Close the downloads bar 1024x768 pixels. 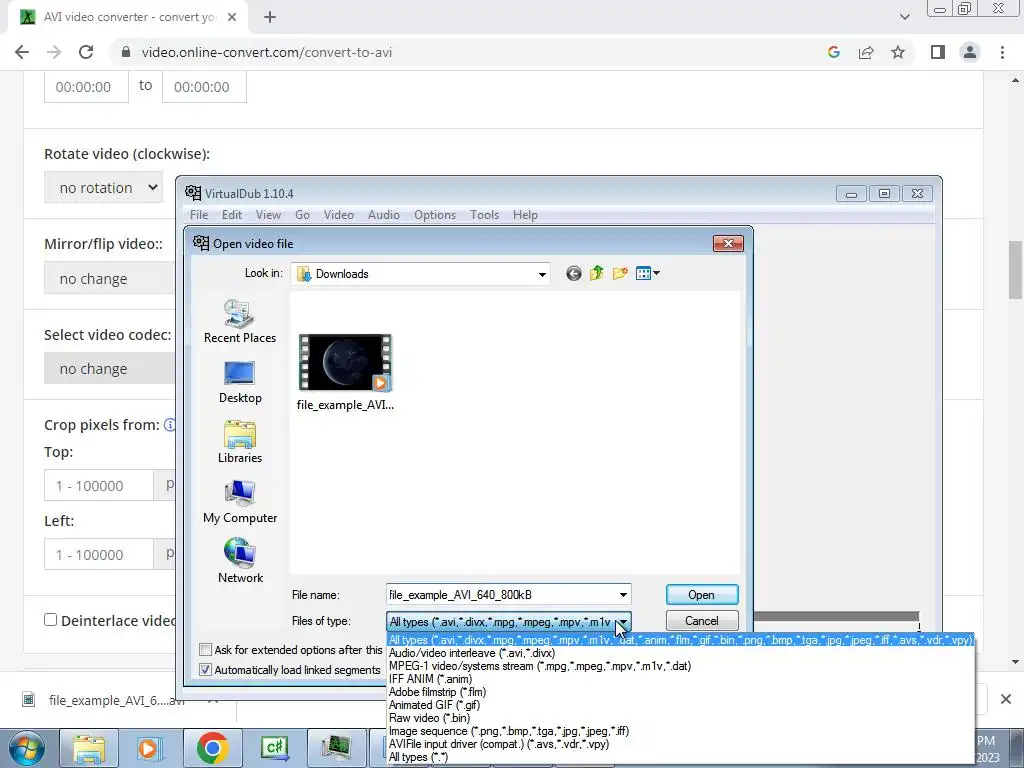tap(1006, 699)
